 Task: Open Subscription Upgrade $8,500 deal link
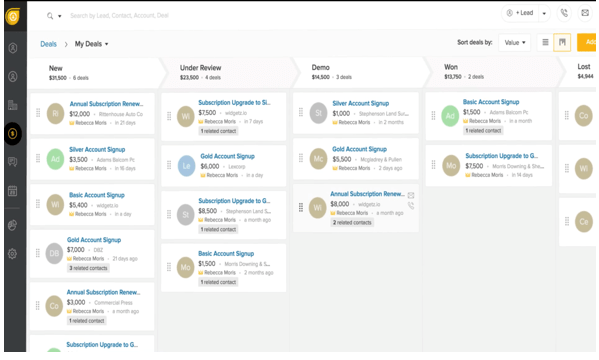coord(234,201)
